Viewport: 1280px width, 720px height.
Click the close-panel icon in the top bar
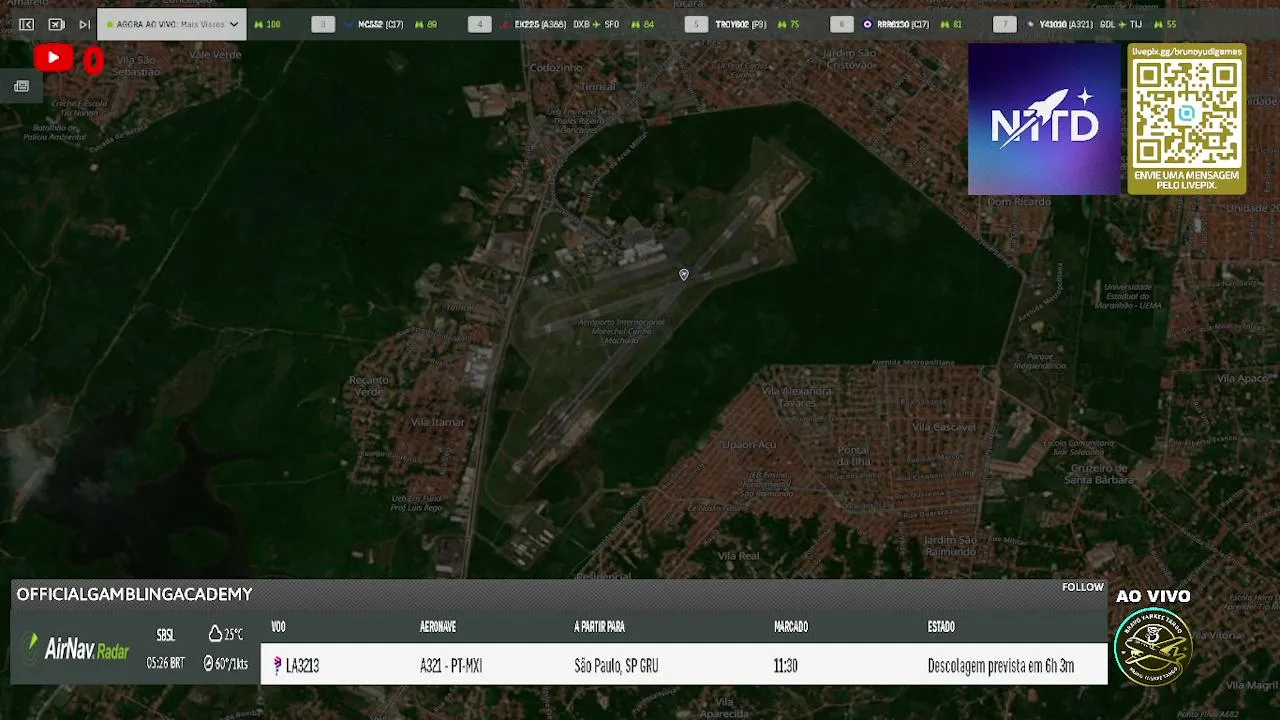(56, 24)
